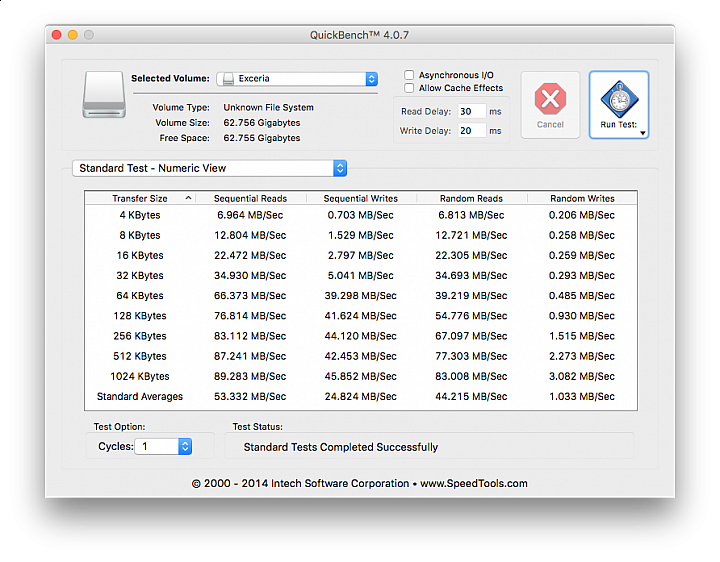Click the 62.755 Gigabytes free space
The width and height of the screenshot is (720, 562).
coord(262,138)
